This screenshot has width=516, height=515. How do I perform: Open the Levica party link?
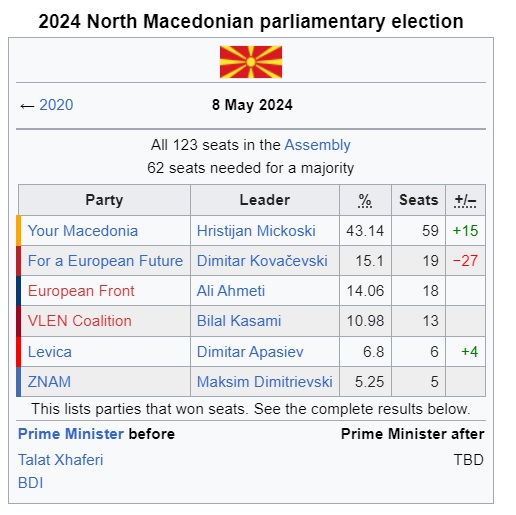coord(50,352)
